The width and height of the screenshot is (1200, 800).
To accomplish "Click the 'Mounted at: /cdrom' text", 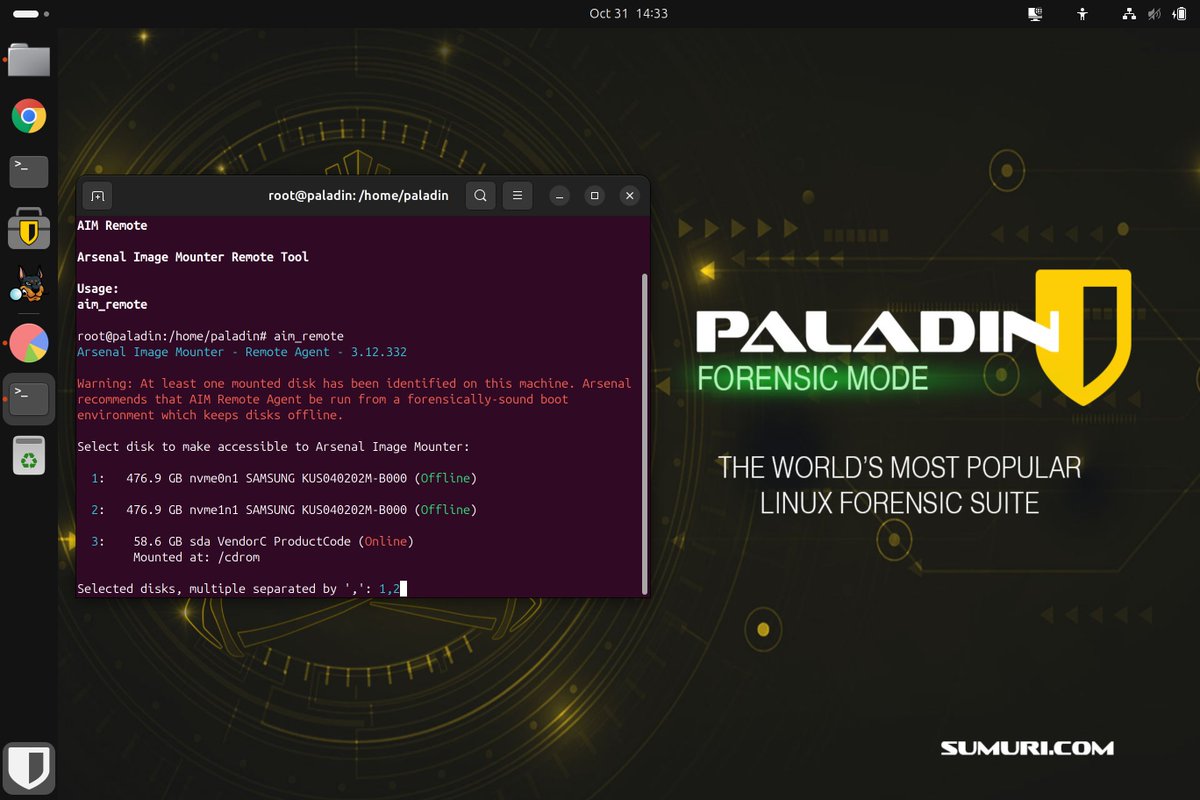I will pos(196,558).
